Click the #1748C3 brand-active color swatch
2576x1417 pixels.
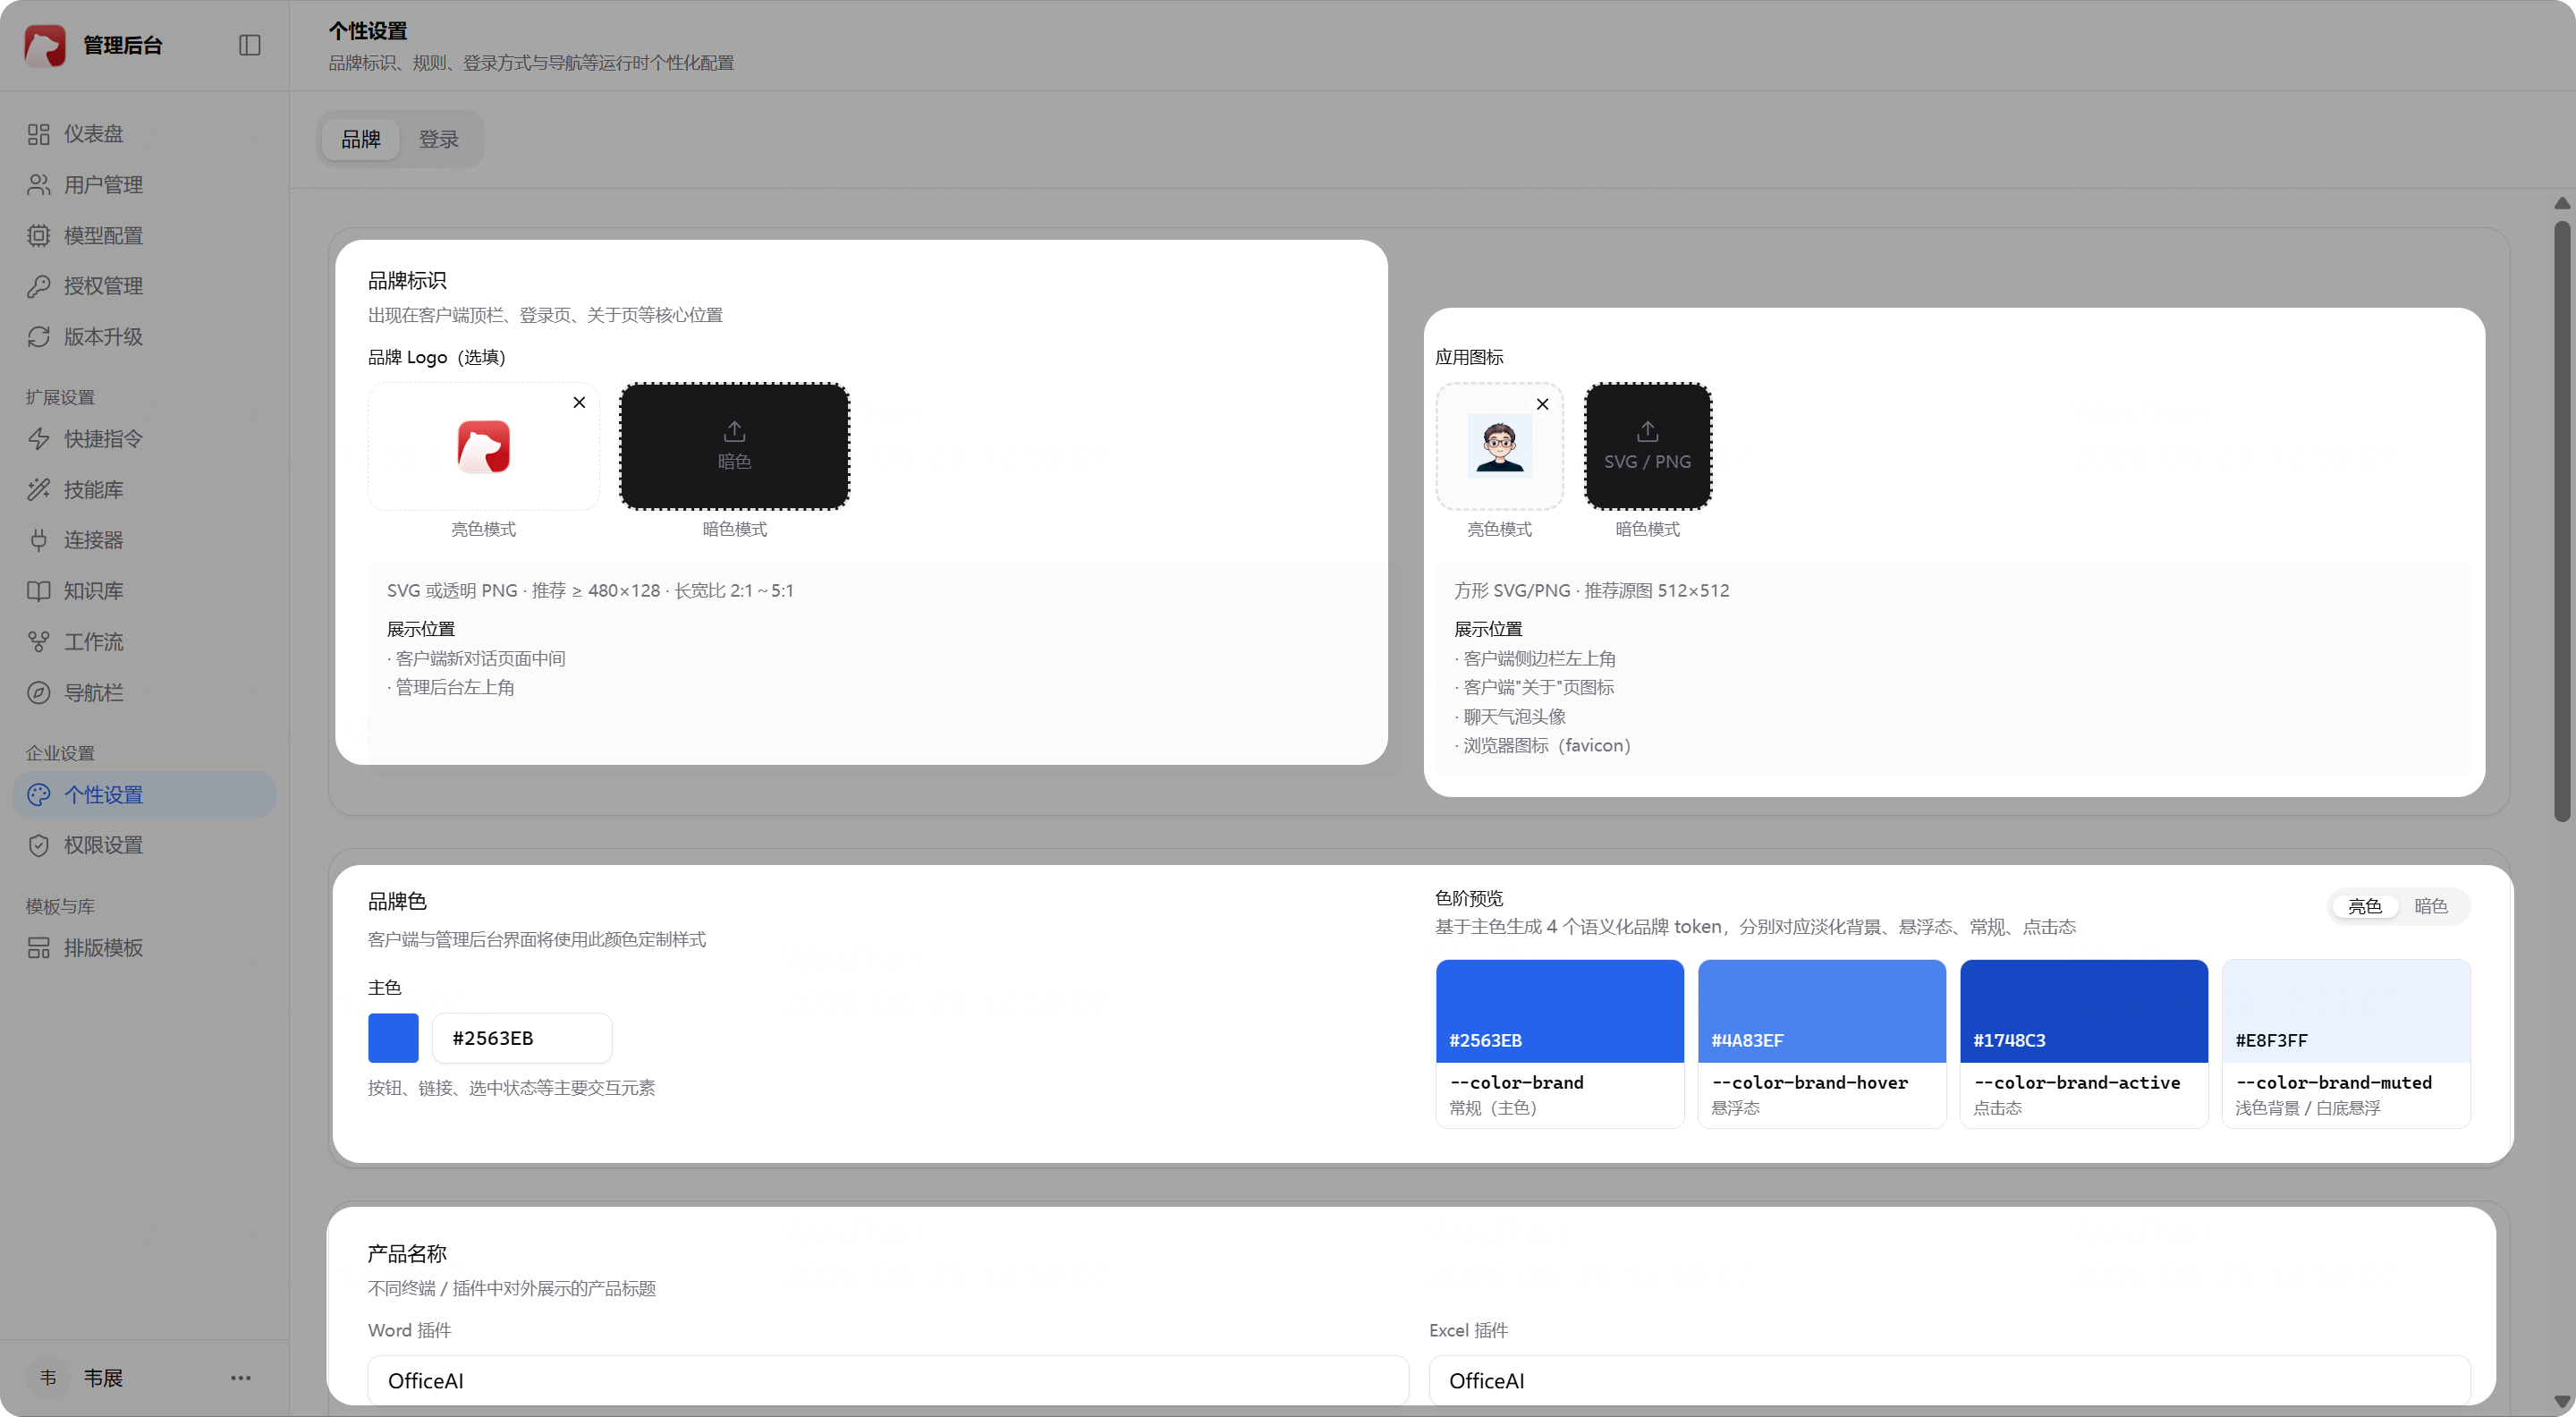[2084, 1011]
